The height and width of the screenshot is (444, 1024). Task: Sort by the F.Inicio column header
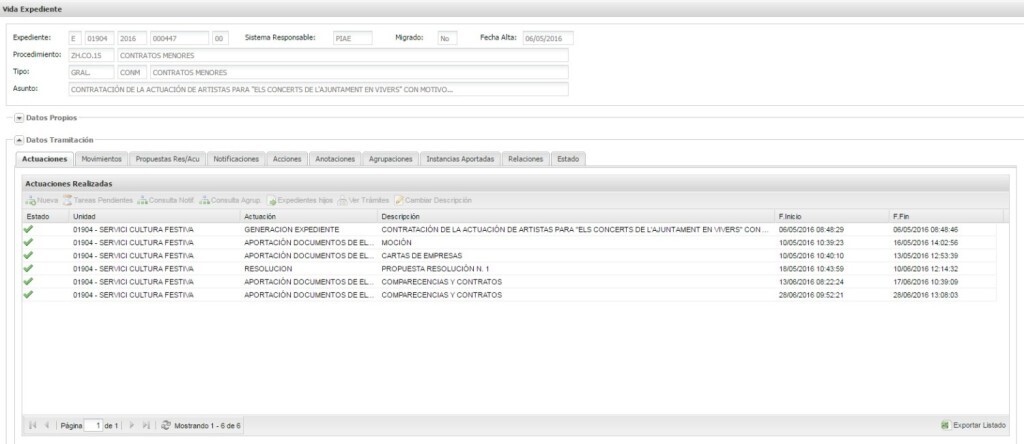(831, 216)
